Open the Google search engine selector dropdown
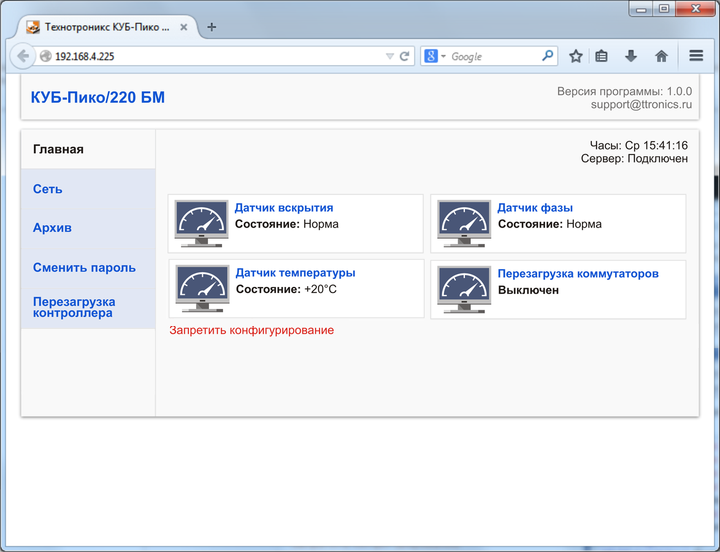 (x=435, y=57)
